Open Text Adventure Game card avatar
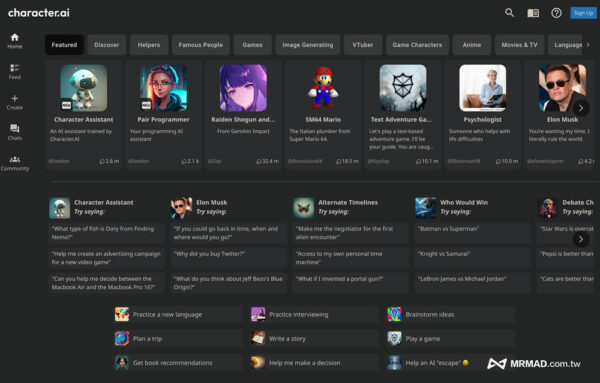The width and height of the screenshot is (600, 383). tap(403, 88)
